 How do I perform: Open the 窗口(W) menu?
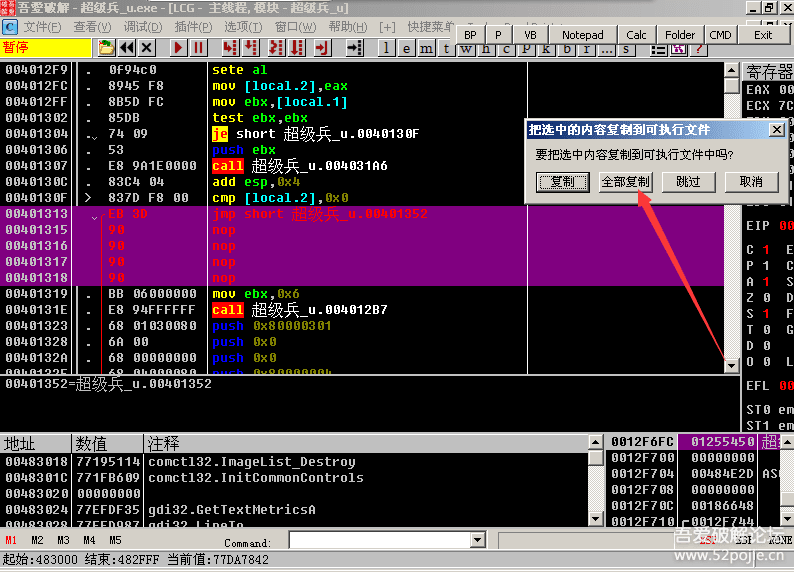[x=295, y=26]
